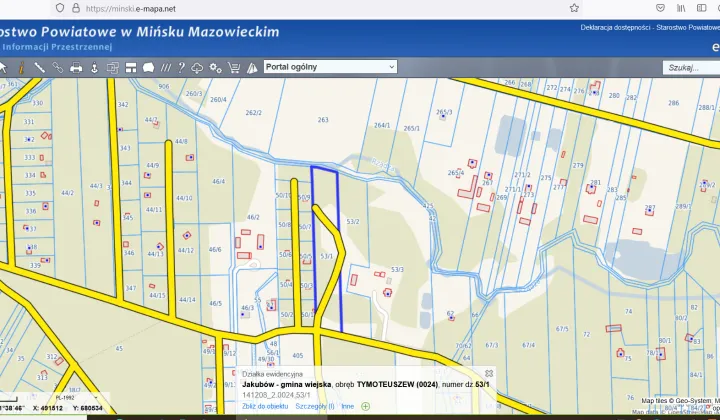720x420 pixels.
Task: Click parcel label 342 on map
Action: point(123,105)
